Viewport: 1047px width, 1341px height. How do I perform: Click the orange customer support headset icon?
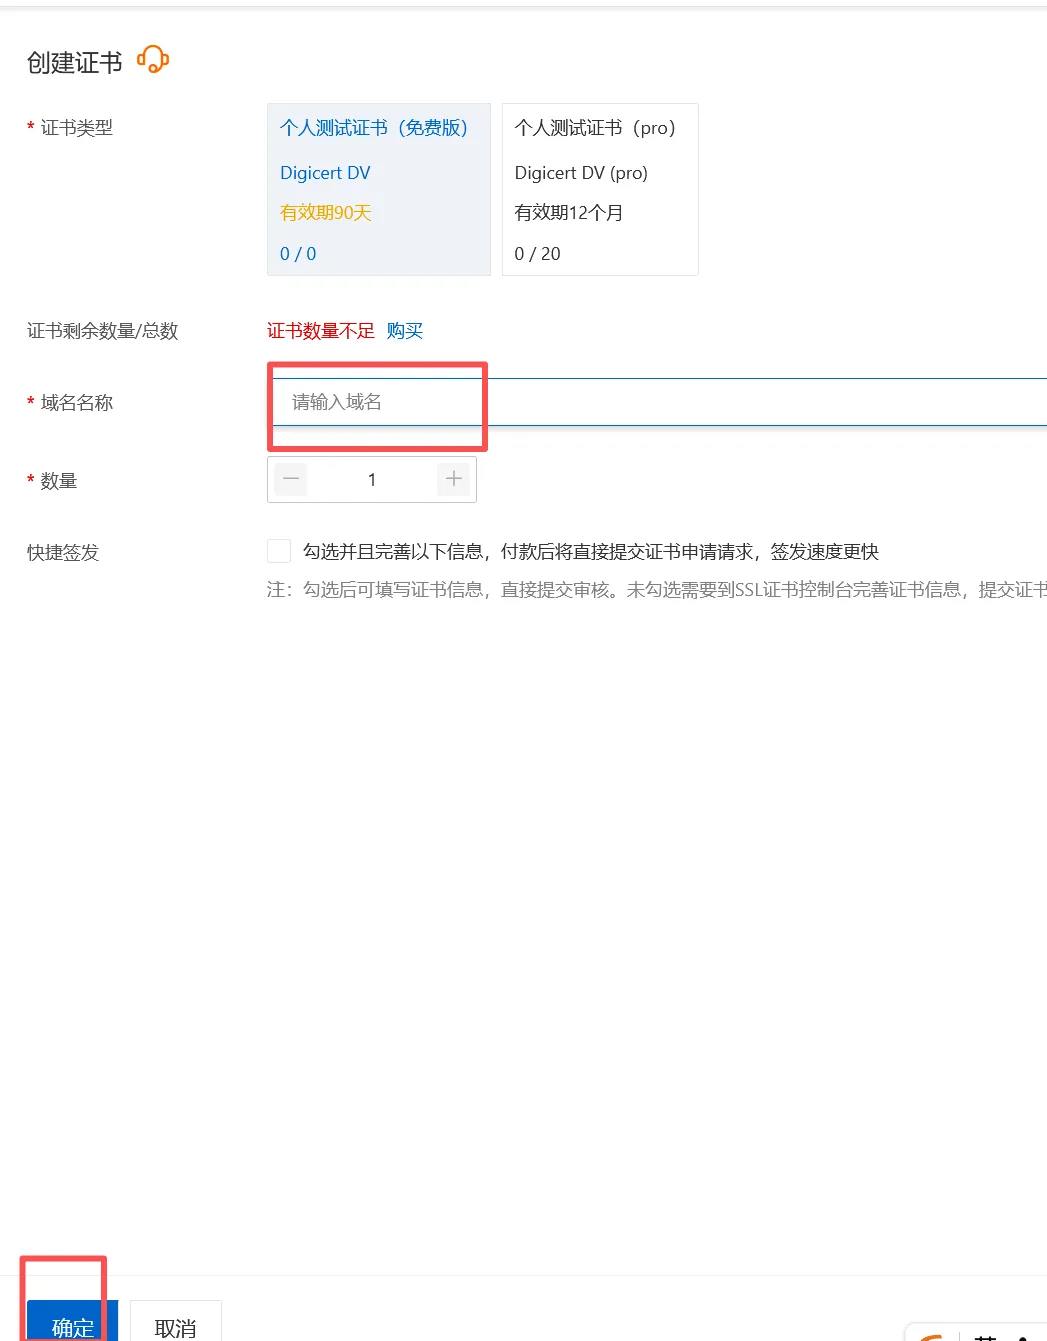(x=153, y=60)
